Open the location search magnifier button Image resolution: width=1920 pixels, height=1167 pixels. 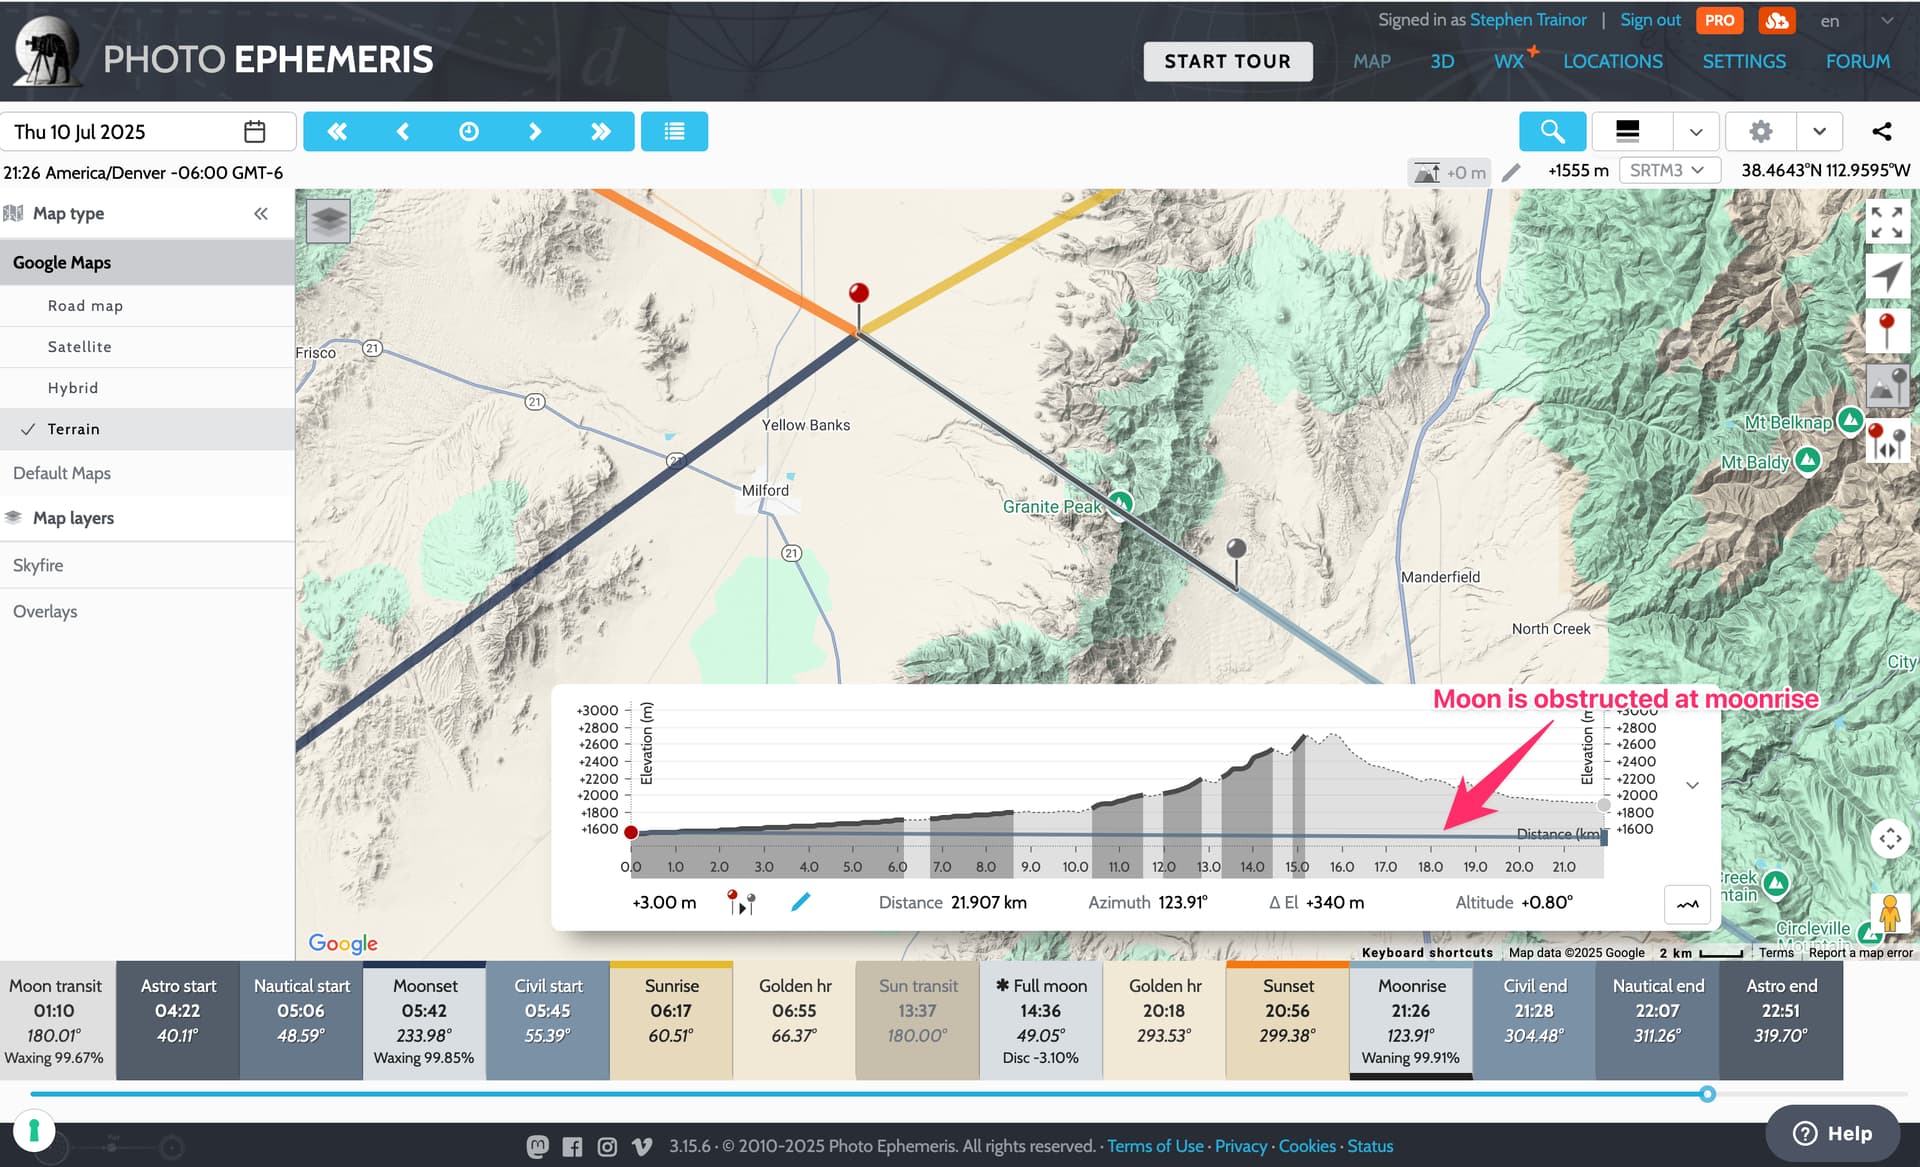[x=1552, y=131]
